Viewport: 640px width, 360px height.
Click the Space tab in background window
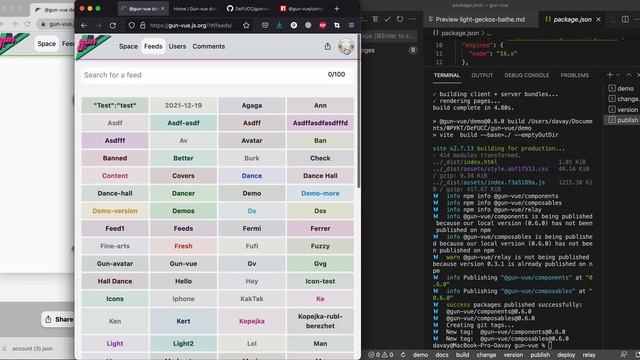pos(47,44)
